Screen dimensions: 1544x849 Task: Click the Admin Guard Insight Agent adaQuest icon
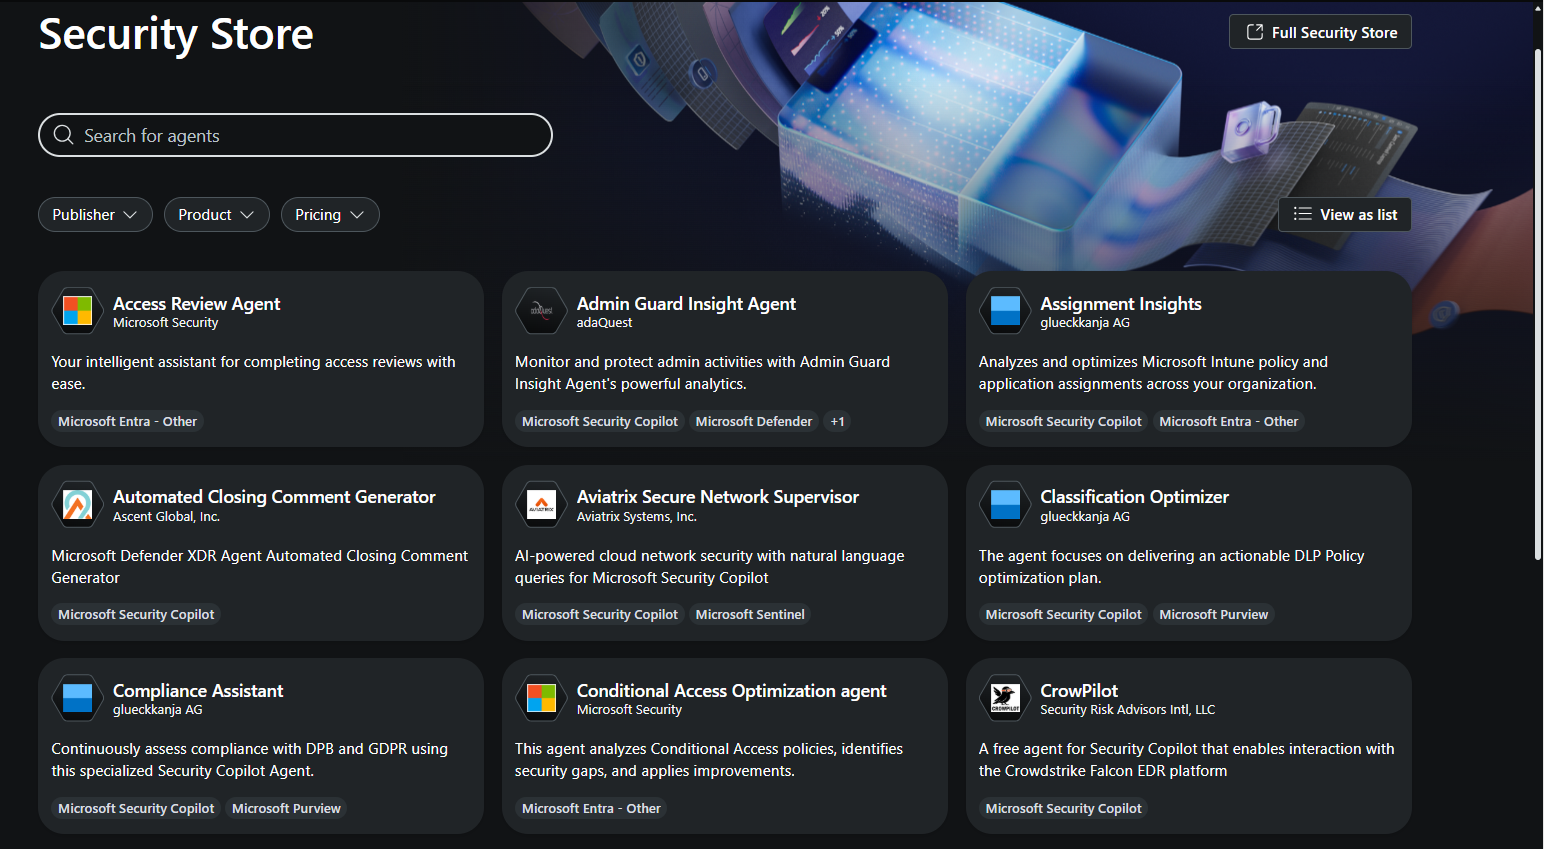point(541,311)
